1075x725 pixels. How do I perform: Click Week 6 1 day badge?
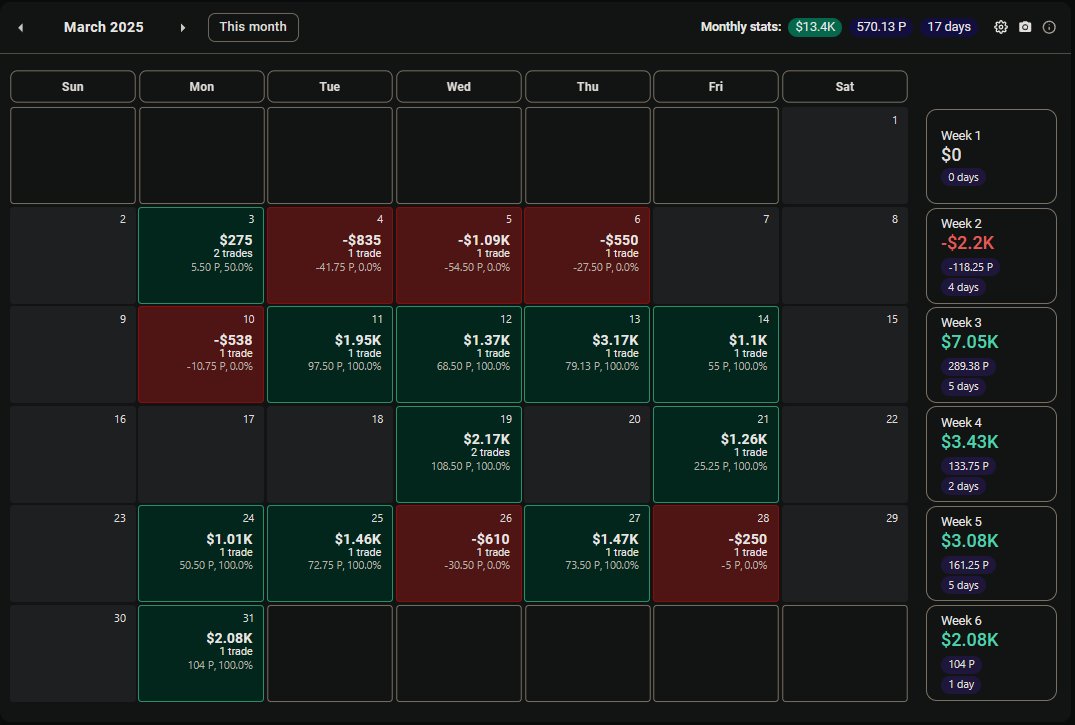click(961, 684)
